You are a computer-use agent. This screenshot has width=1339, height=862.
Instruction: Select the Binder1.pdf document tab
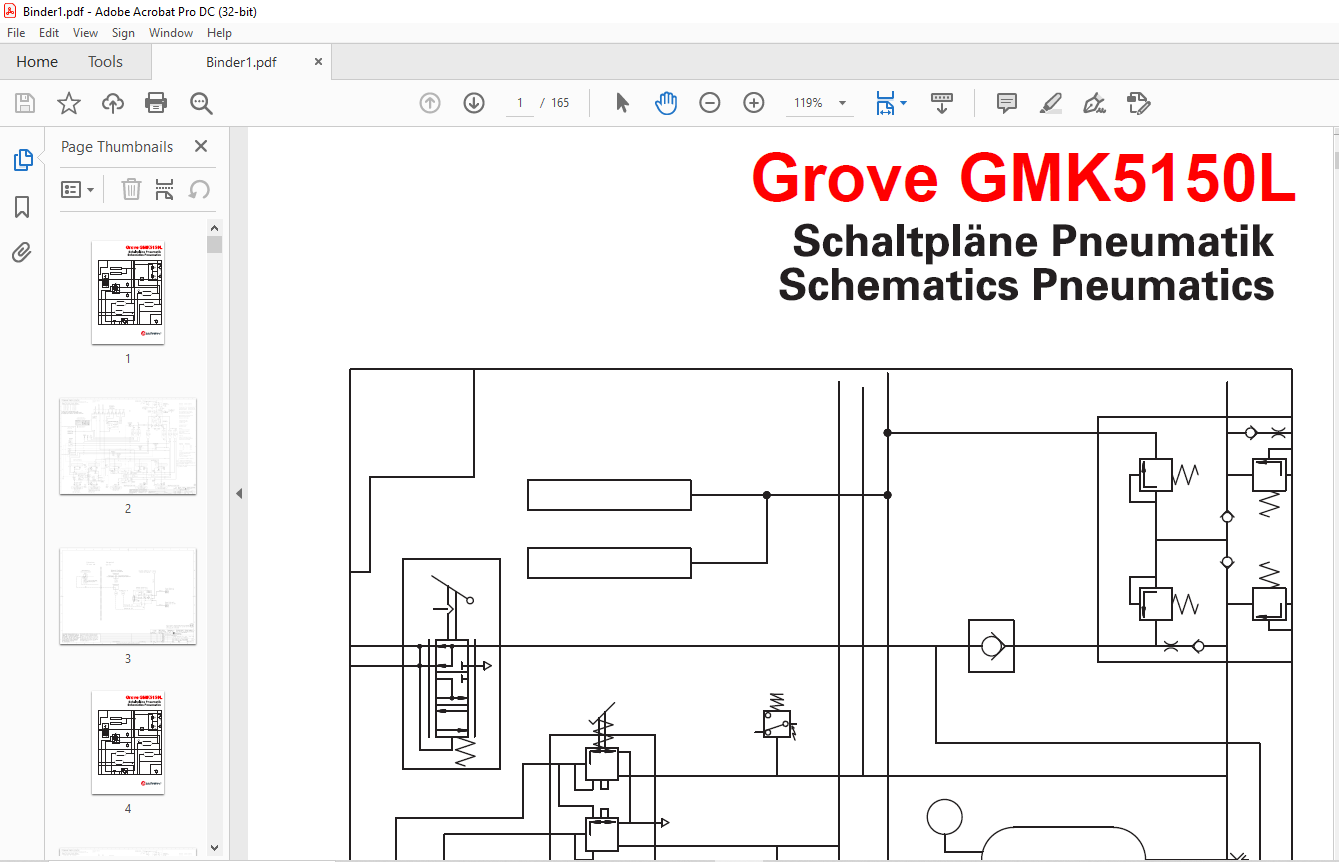tap(241, 61)
